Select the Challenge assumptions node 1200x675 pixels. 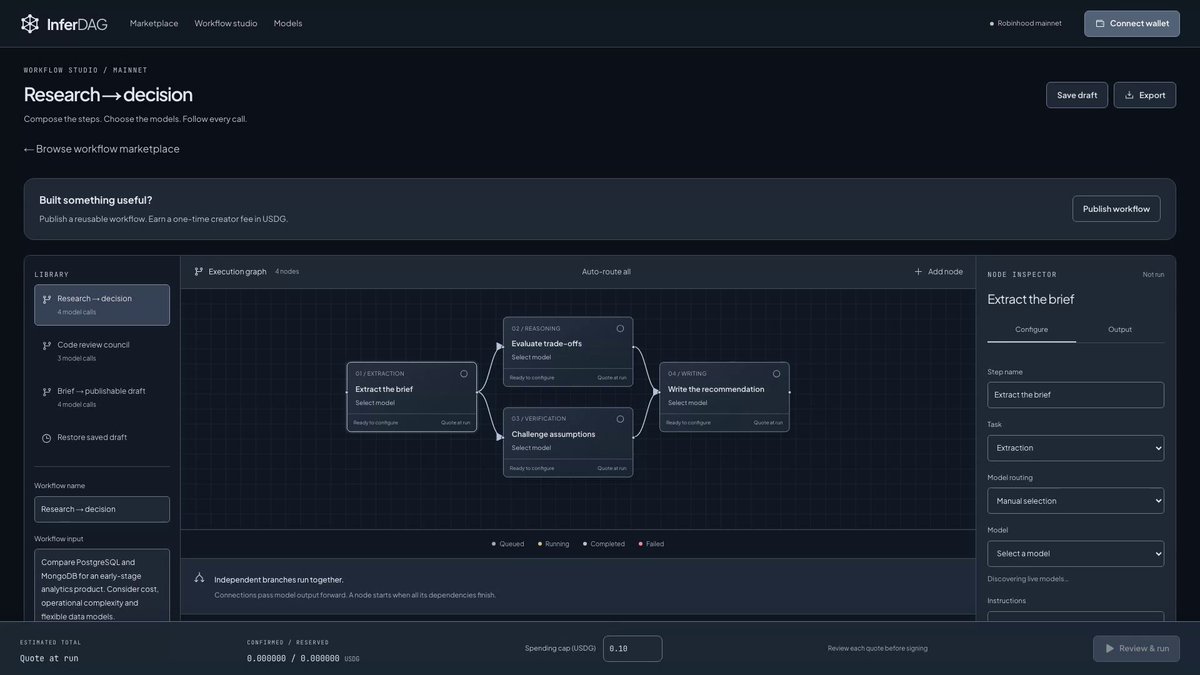coord(568,442)
